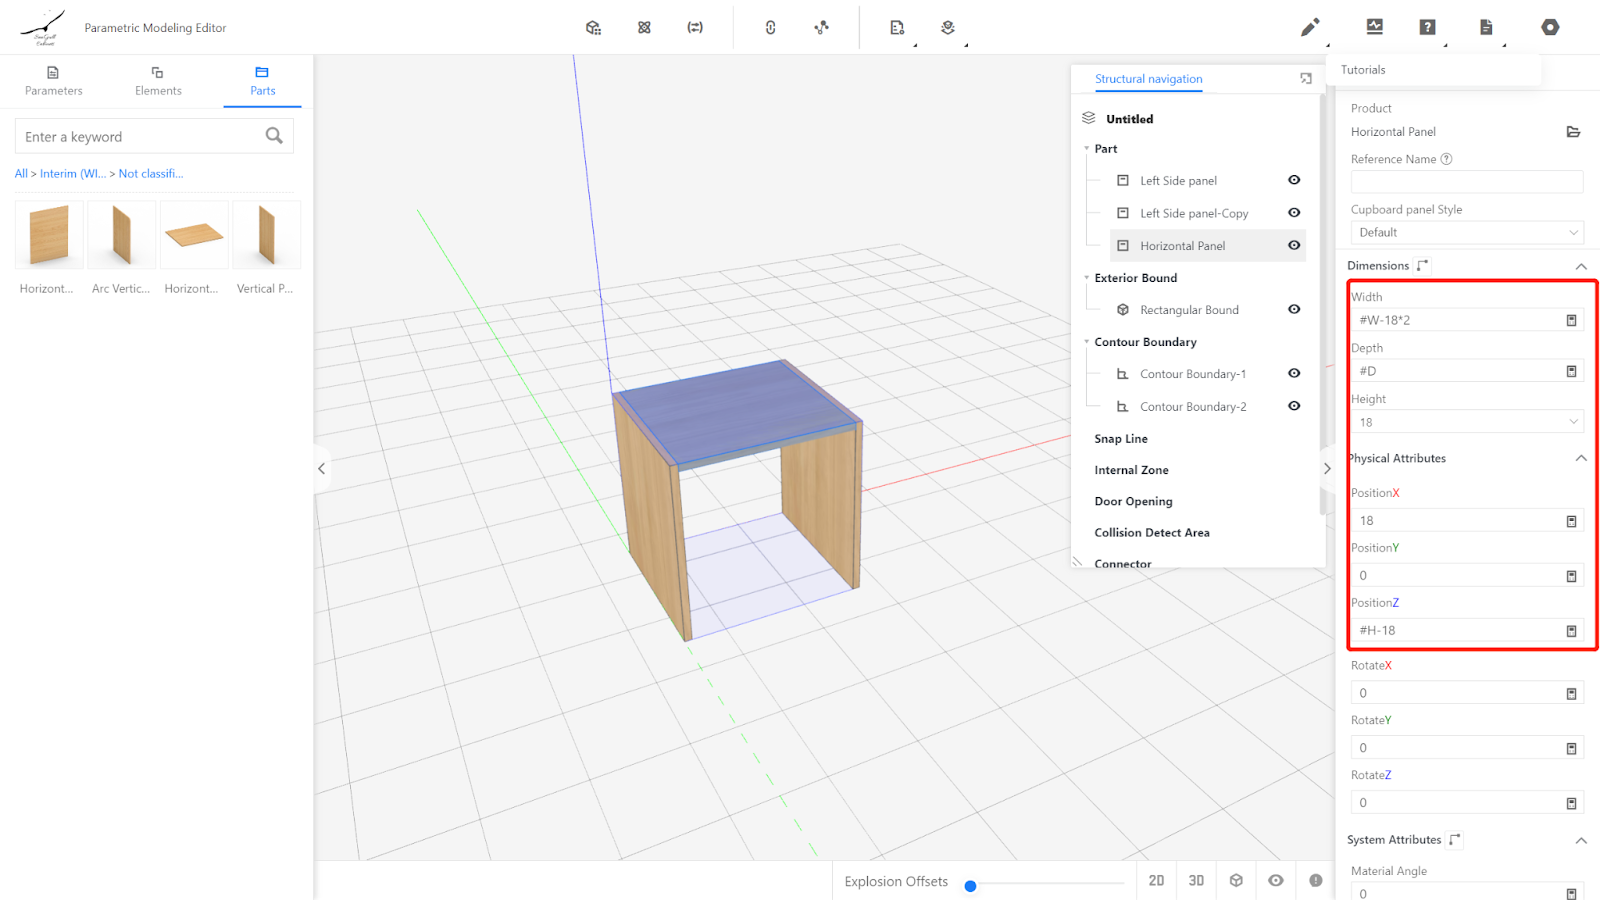Open the Elements tab

[x=158, y=81]
